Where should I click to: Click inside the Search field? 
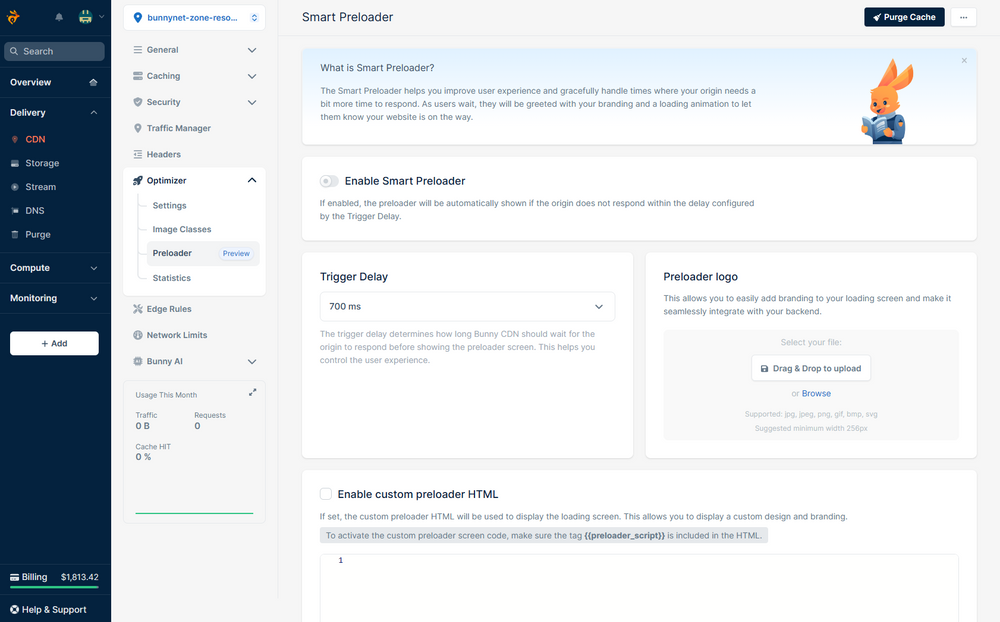pos(54,50)
